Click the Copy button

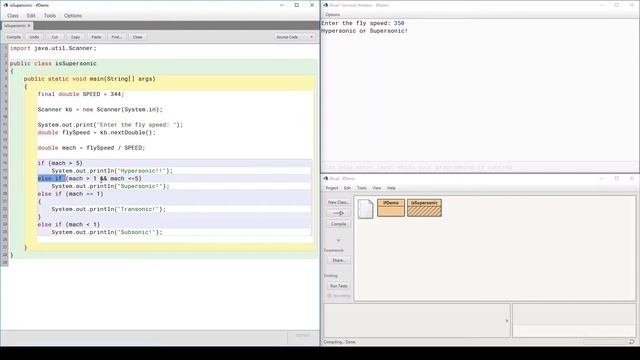pyautogui.click(x=76, y=37)
